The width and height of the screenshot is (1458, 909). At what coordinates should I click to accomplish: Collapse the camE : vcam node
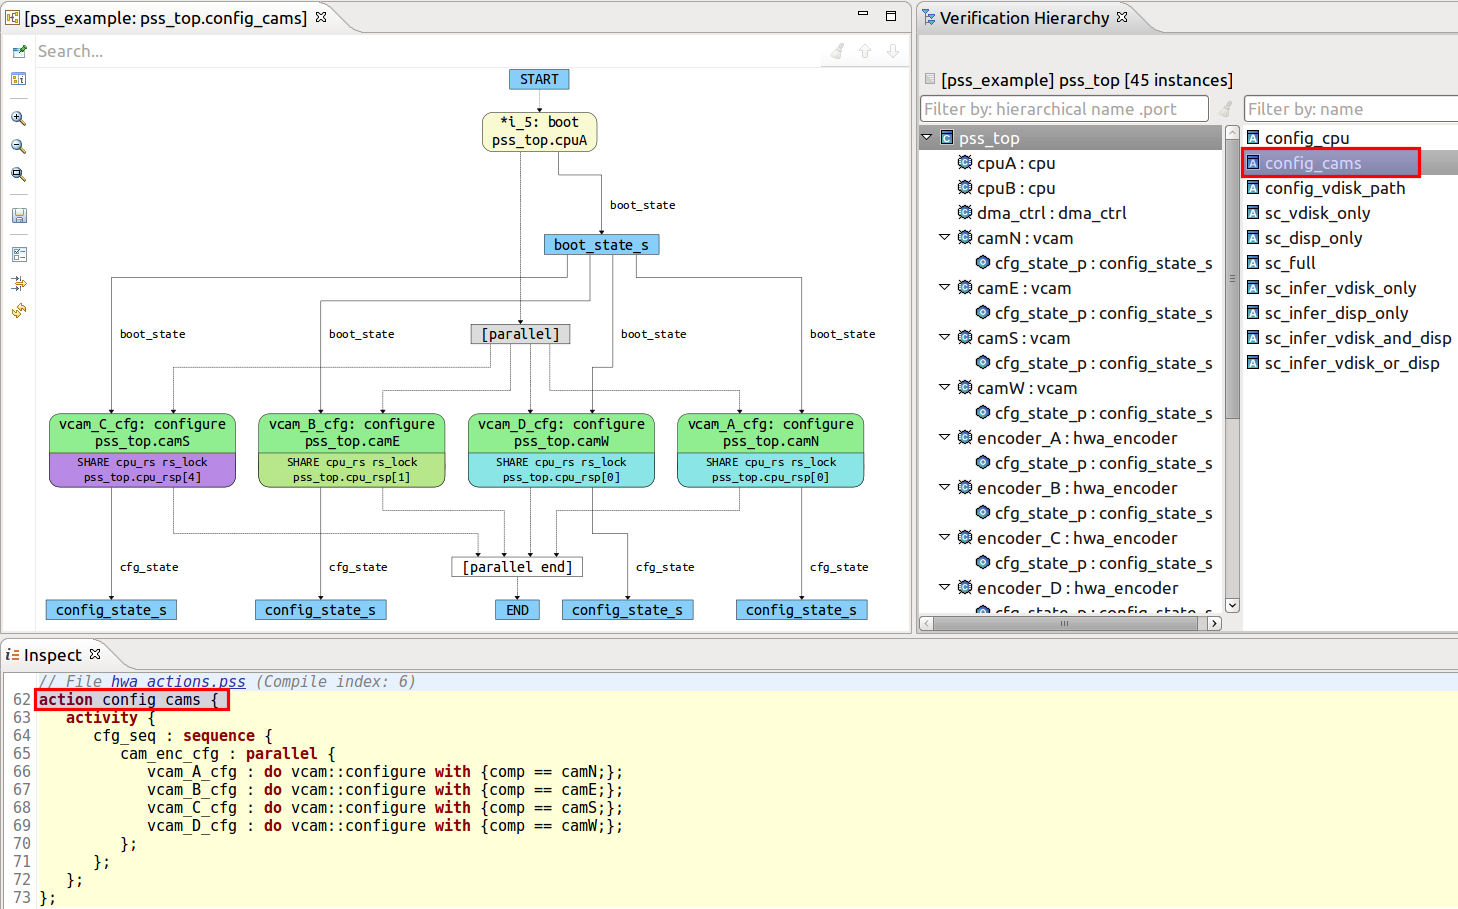[x=945, y=287]
